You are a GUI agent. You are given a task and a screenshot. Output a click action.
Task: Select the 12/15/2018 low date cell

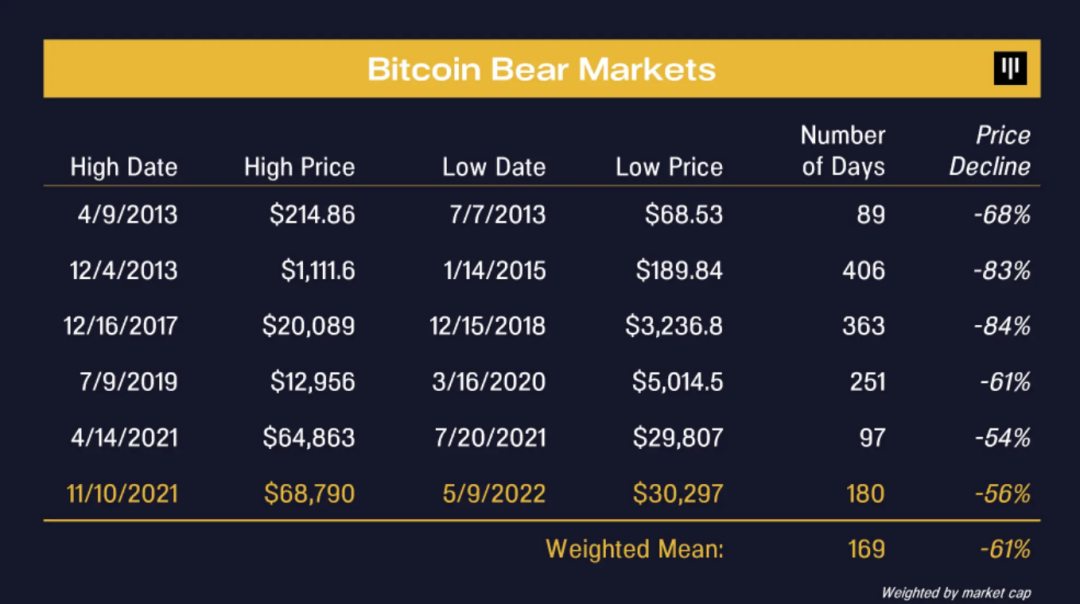click(488, 326)
